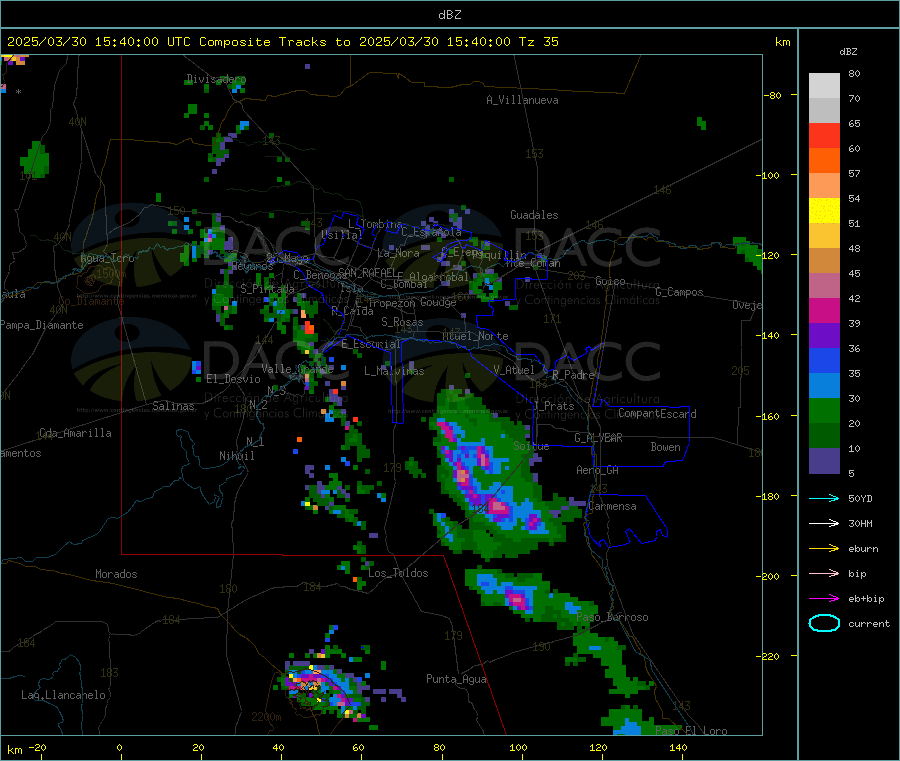Click the cyan 'current' ellipse icon

(x=824, y=623)
